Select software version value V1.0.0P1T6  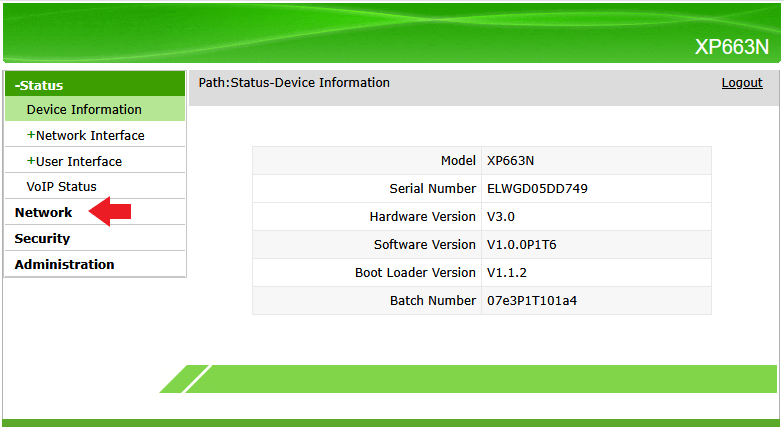[x=522, y=244]
